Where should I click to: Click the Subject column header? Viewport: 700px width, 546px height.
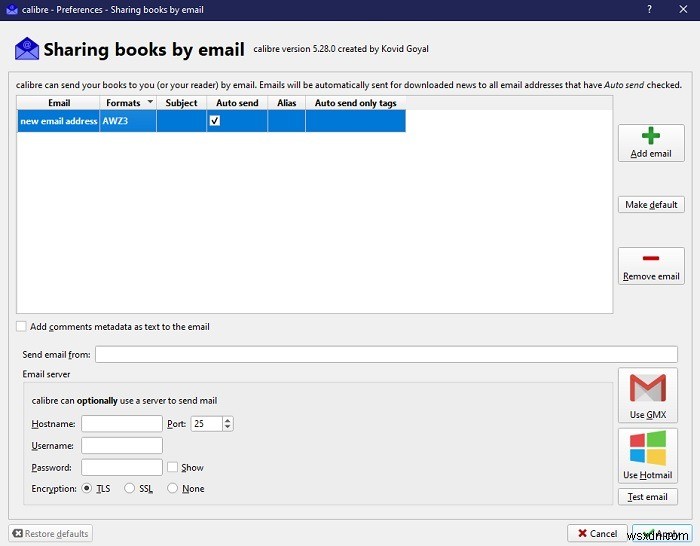pos(181,103)
